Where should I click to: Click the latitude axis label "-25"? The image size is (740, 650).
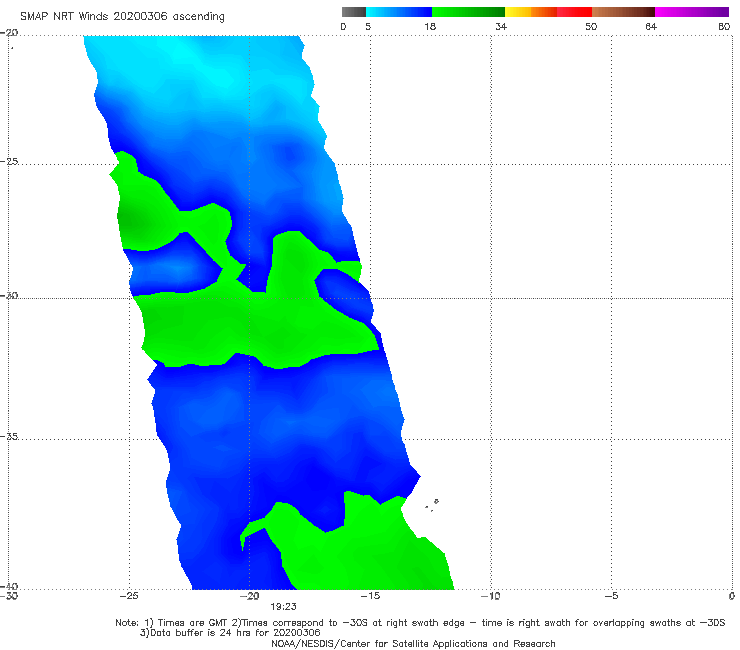click(9, 161)
